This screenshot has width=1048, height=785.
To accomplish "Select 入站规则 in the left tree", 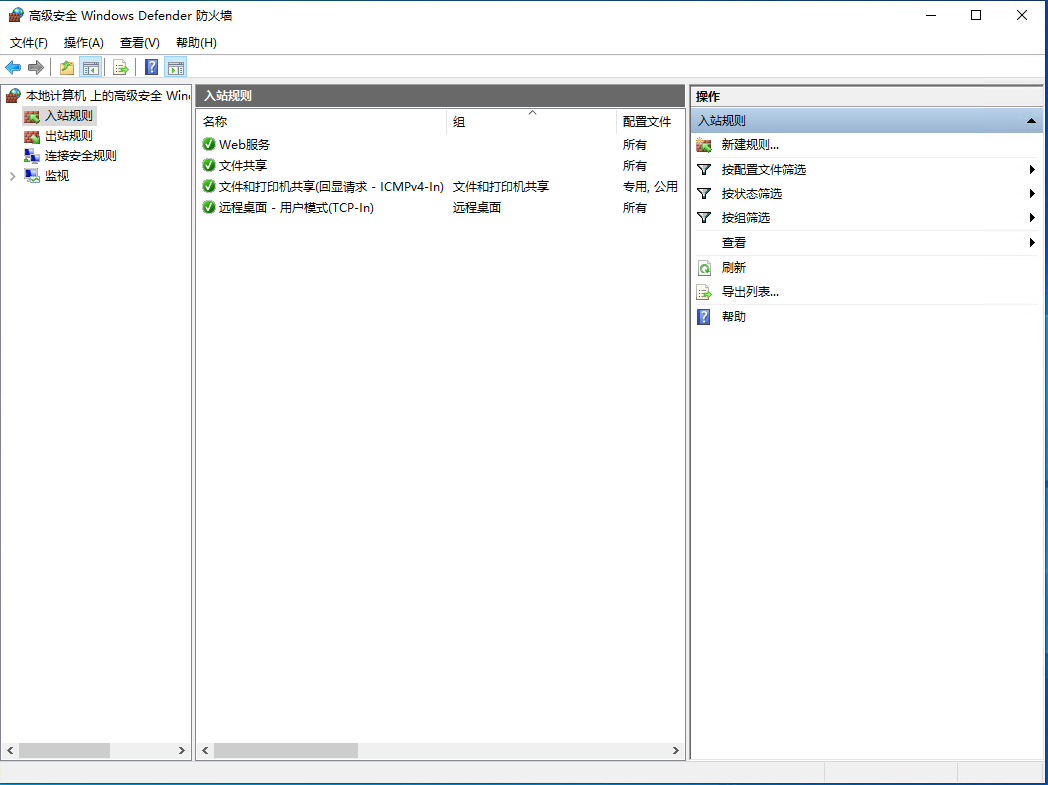I will click(69, 116).
